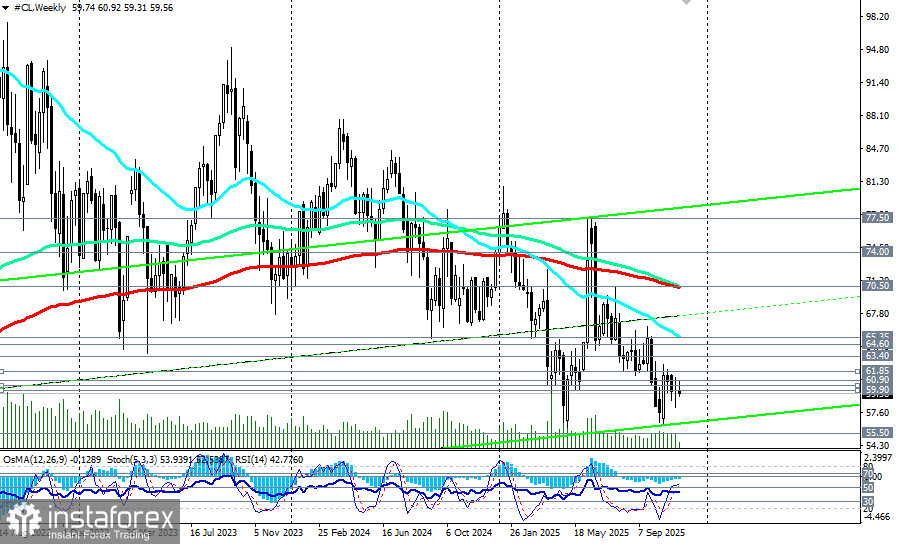Click the RSI(14) 42.7760 indicator label
899x544 pixels.
point(269,460)
